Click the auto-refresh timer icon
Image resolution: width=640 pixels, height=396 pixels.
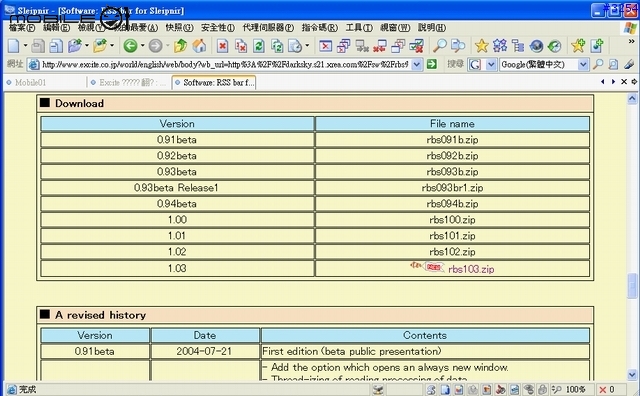295,46
